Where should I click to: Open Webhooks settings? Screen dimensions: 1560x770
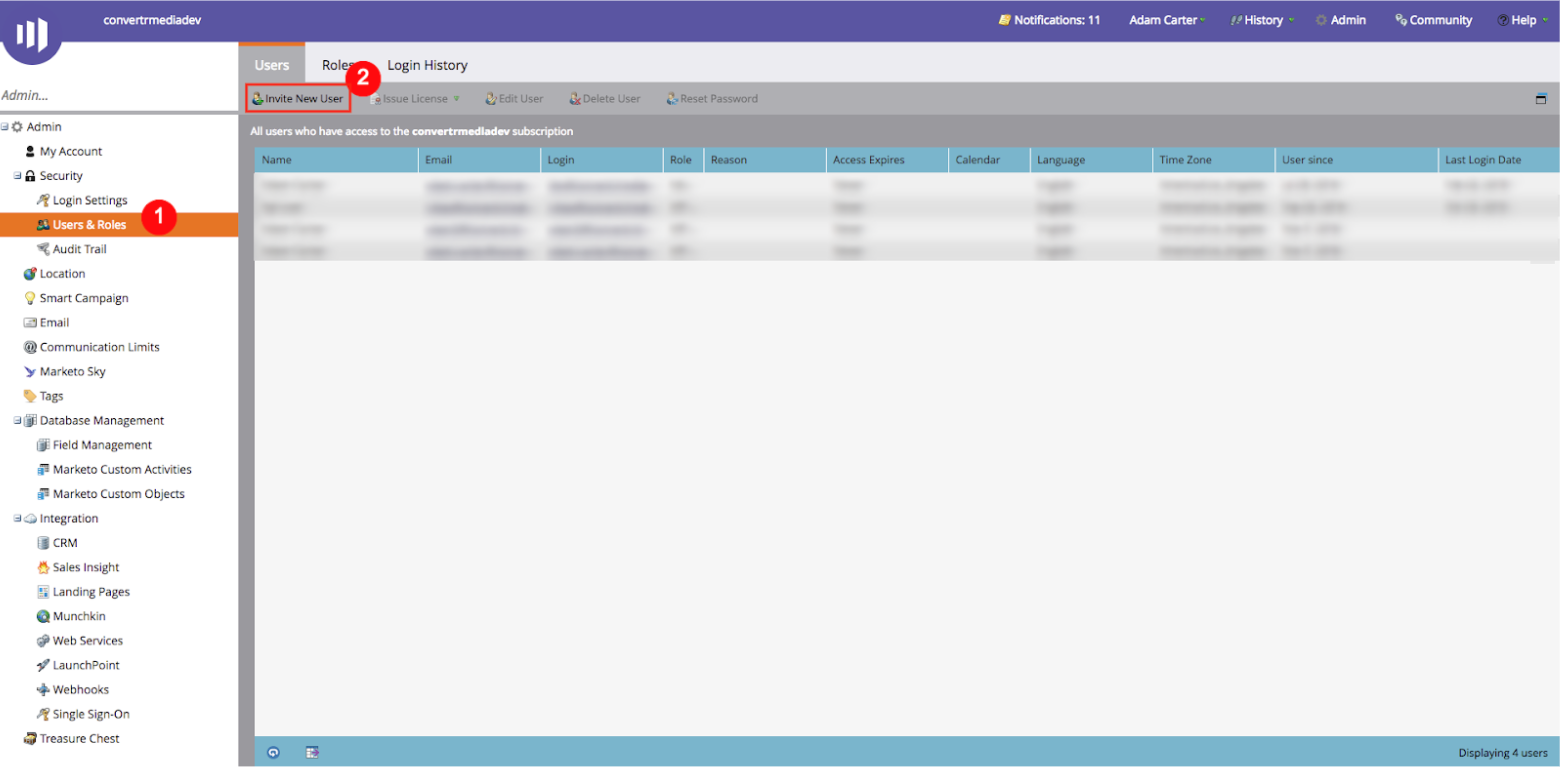tap(73, 690)
